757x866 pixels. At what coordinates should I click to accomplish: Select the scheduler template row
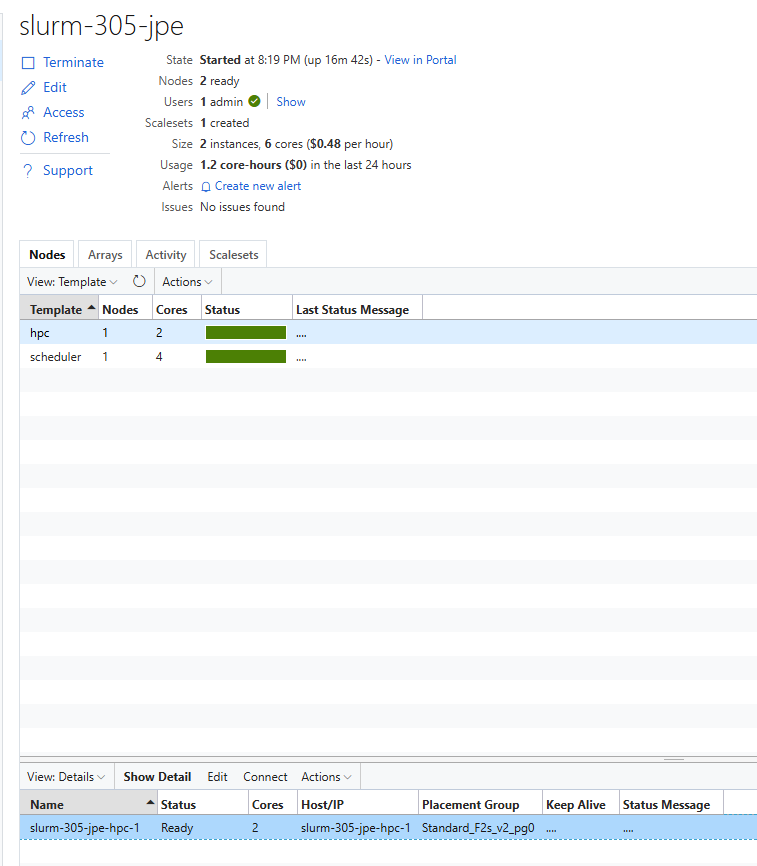click(56, 357)
